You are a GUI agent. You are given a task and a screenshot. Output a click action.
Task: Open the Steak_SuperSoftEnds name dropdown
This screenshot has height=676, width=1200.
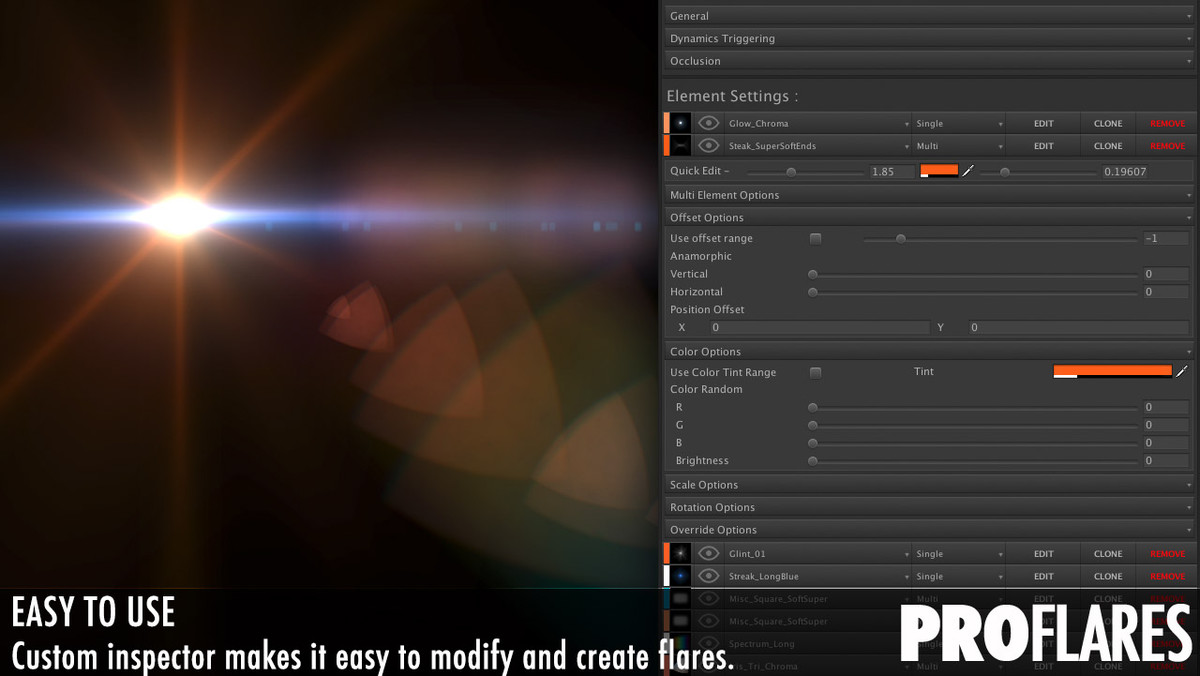coord(817,146)
